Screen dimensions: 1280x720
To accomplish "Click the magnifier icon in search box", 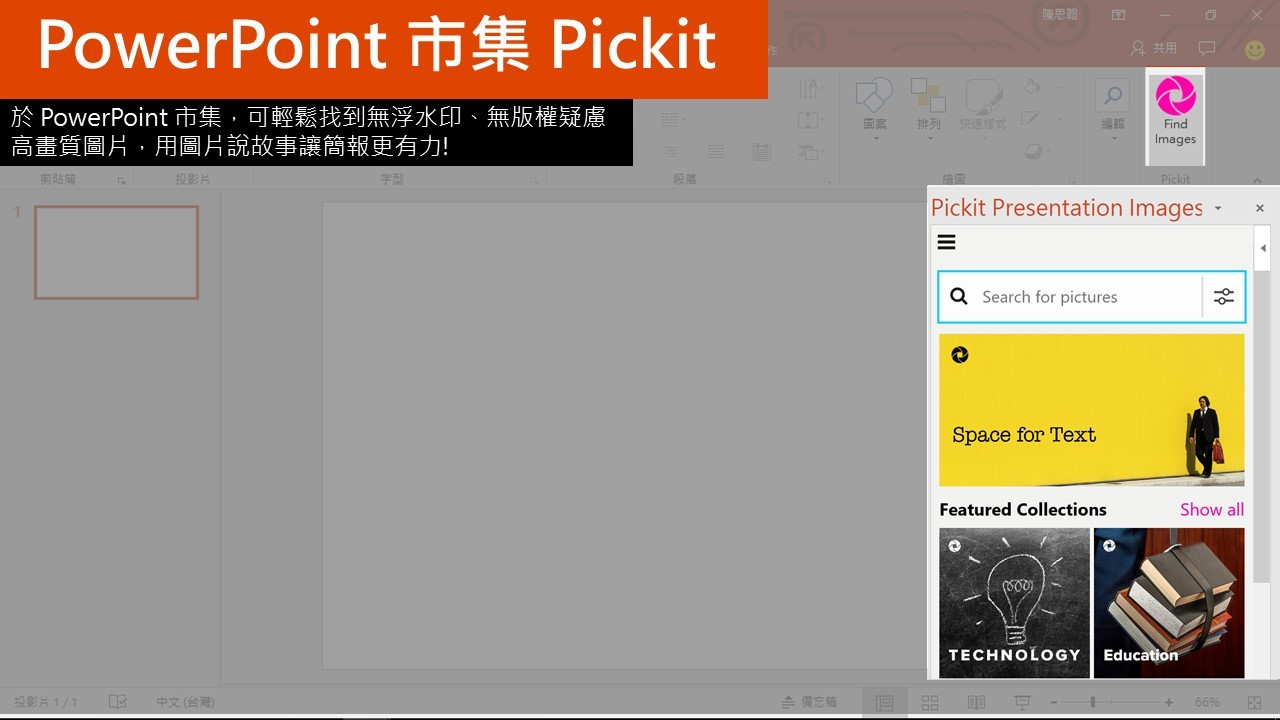I will pos(959,297).
